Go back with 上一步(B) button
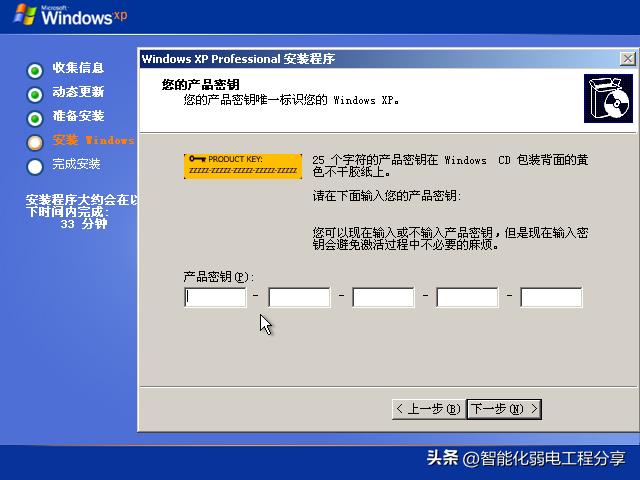The width and height of the screenshot is (640, 480). (429, 409)
